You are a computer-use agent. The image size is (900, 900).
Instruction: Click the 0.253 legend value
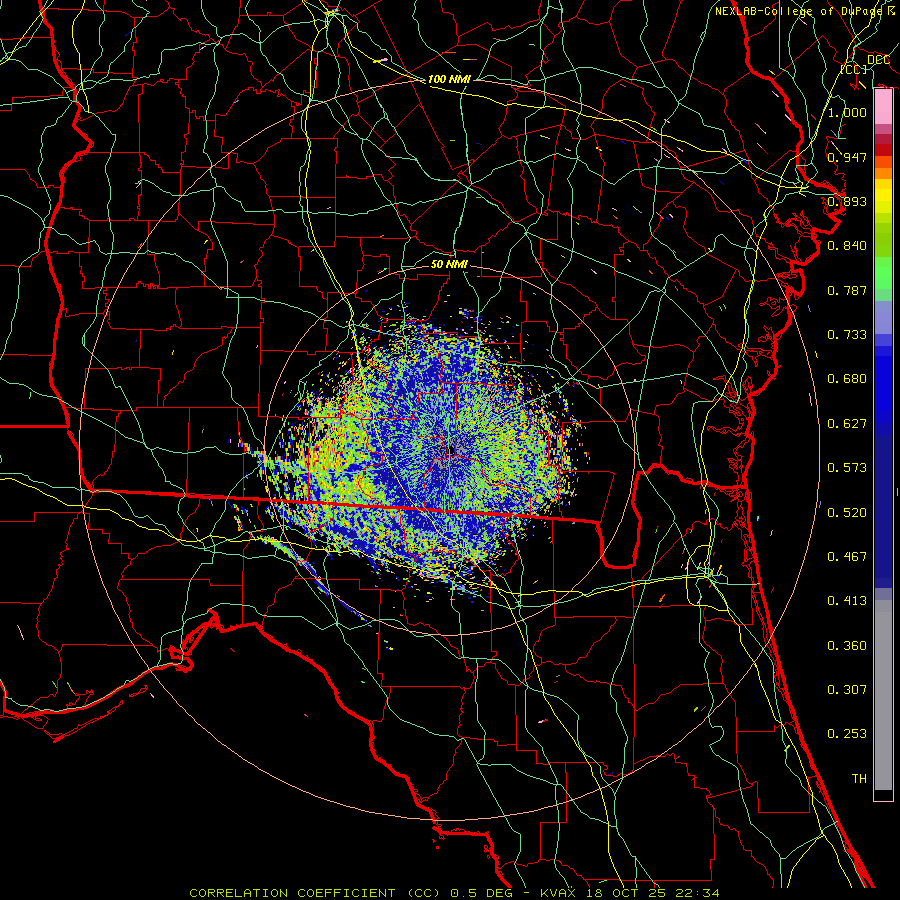click(x=847, y=734)
